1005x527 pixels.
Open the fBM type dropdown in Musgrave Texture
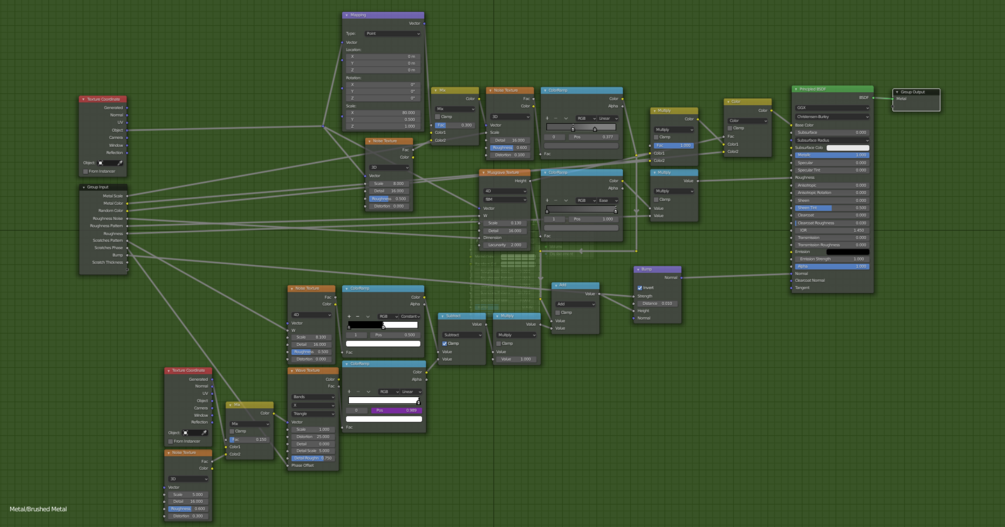coord(505,199)
